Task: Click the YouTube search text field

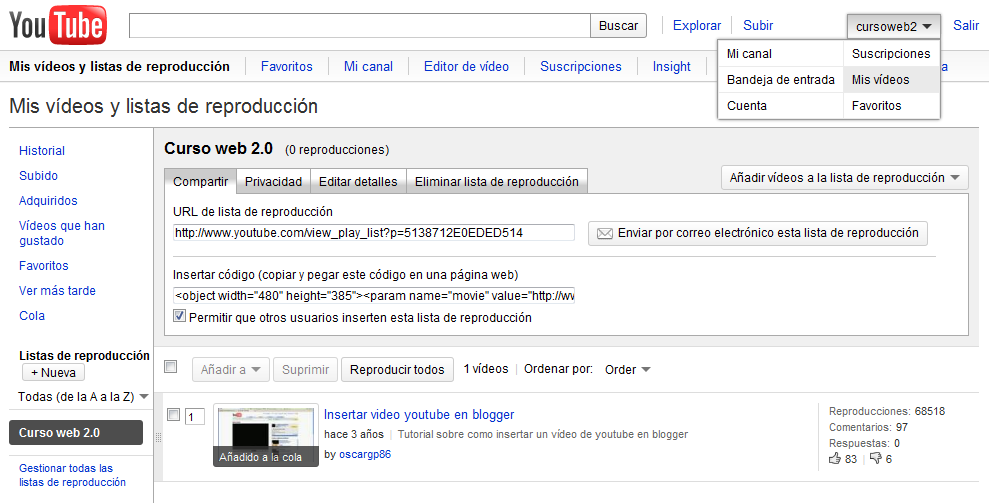Action: coord(360,26)
